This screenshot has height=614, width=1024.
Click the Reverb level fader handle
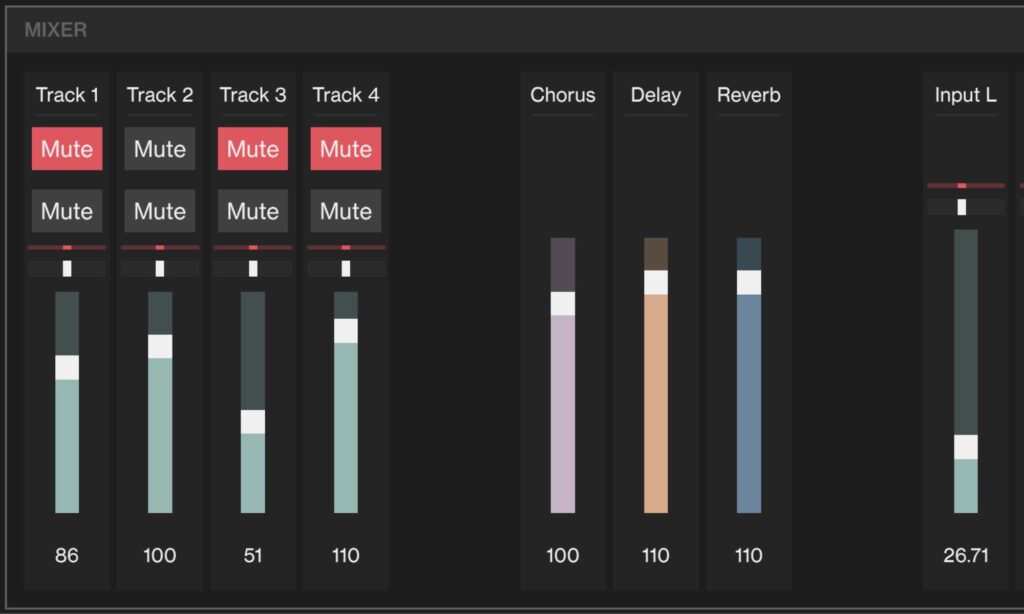pyautogui.click(x=748, y=283)
